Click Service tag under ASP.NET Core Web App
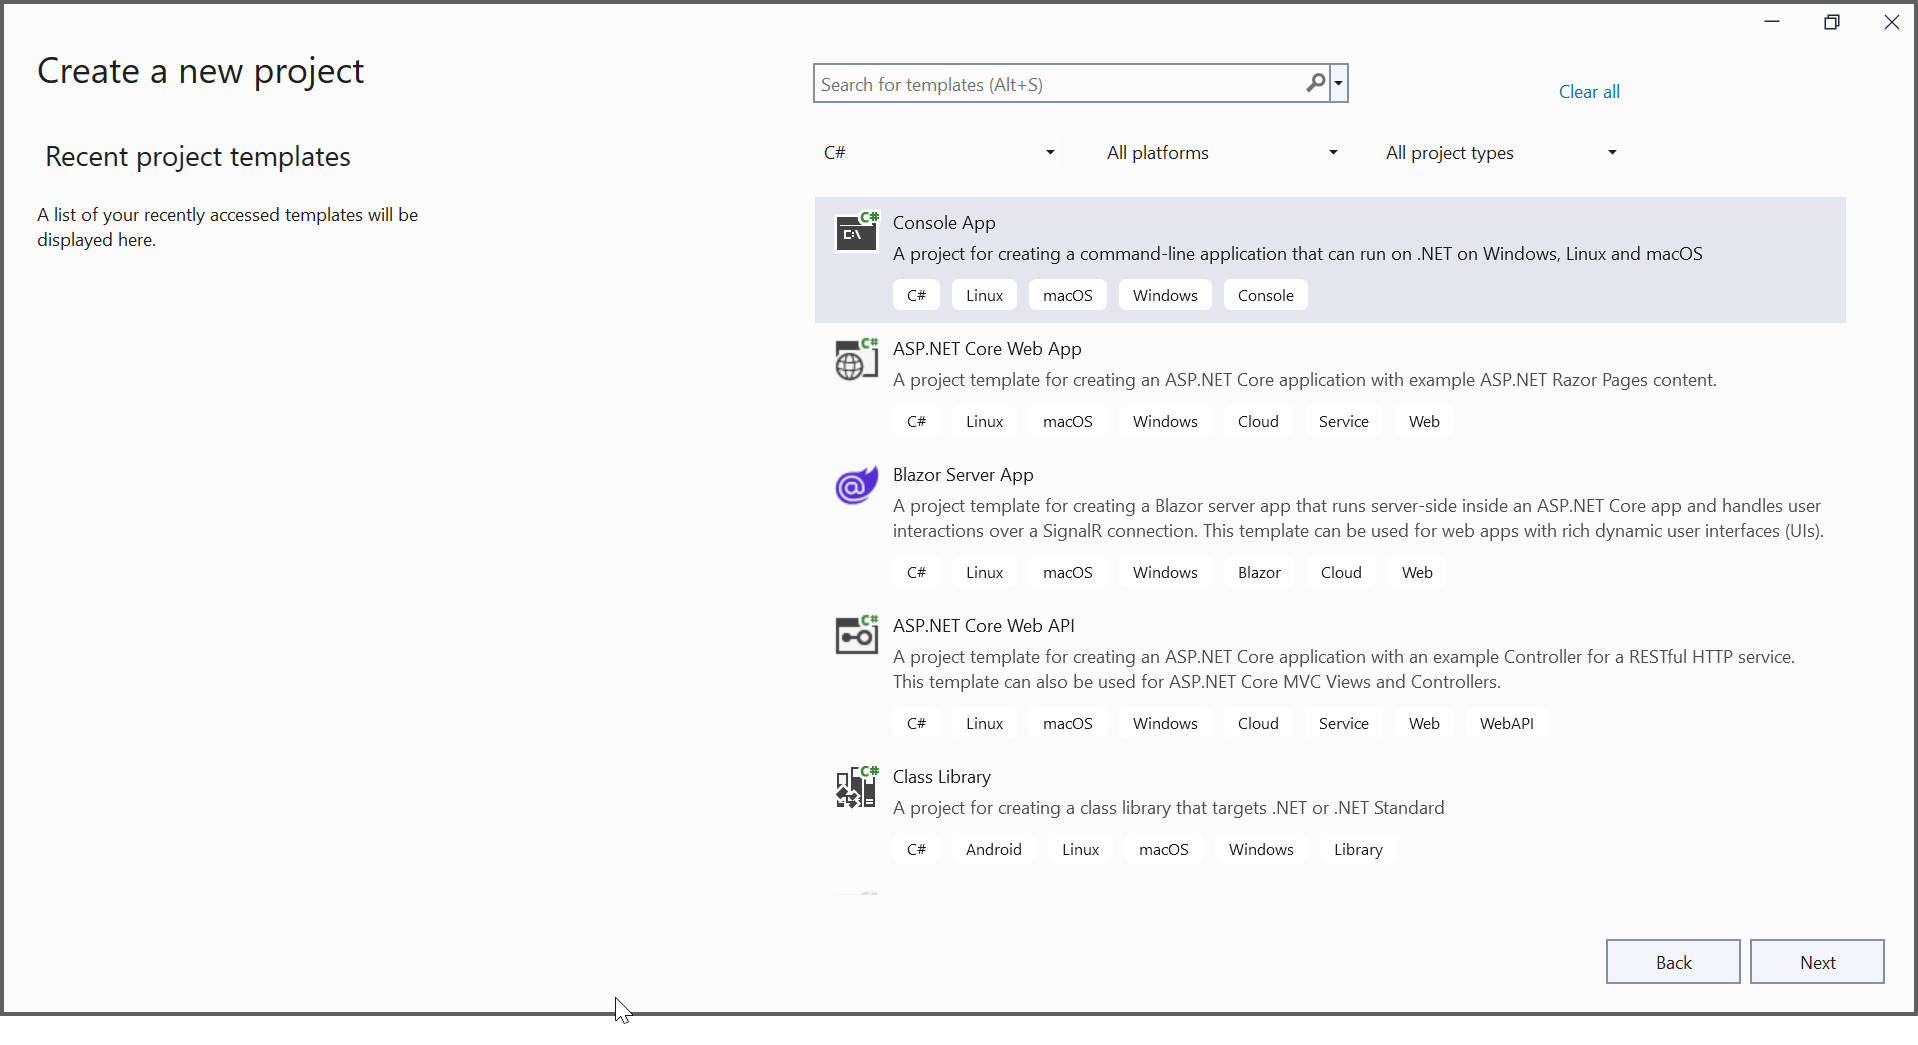The image size is (1918, 1045). coord(1343,421)
